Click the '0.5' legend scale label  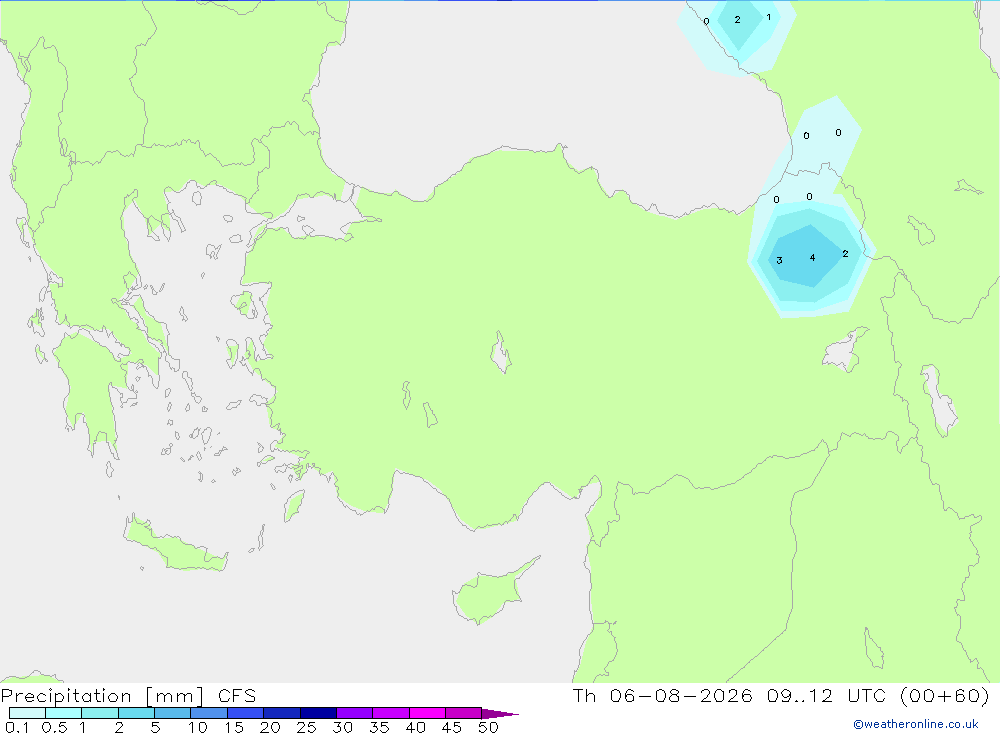pos(54,727)
